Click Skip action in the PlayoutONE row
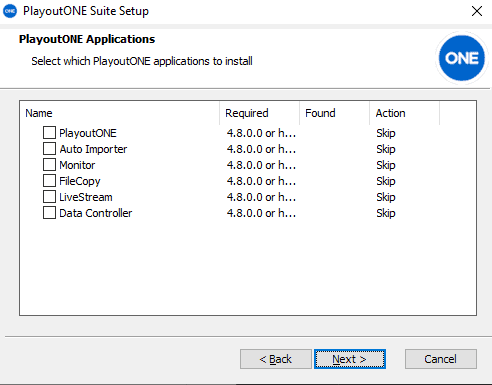Image resolution: width=492 pixels, height=385 pixels. pos(386,133)
